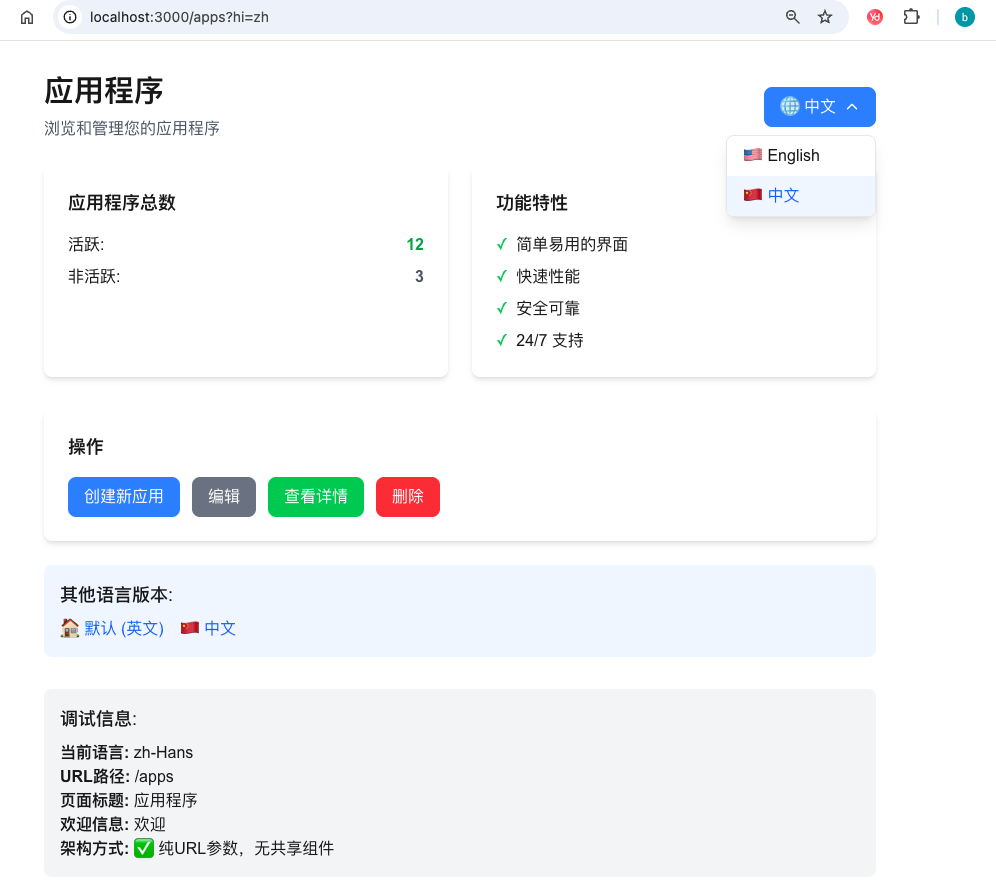
Task: Click the gray 编辑 button
Action: (224, 497)
